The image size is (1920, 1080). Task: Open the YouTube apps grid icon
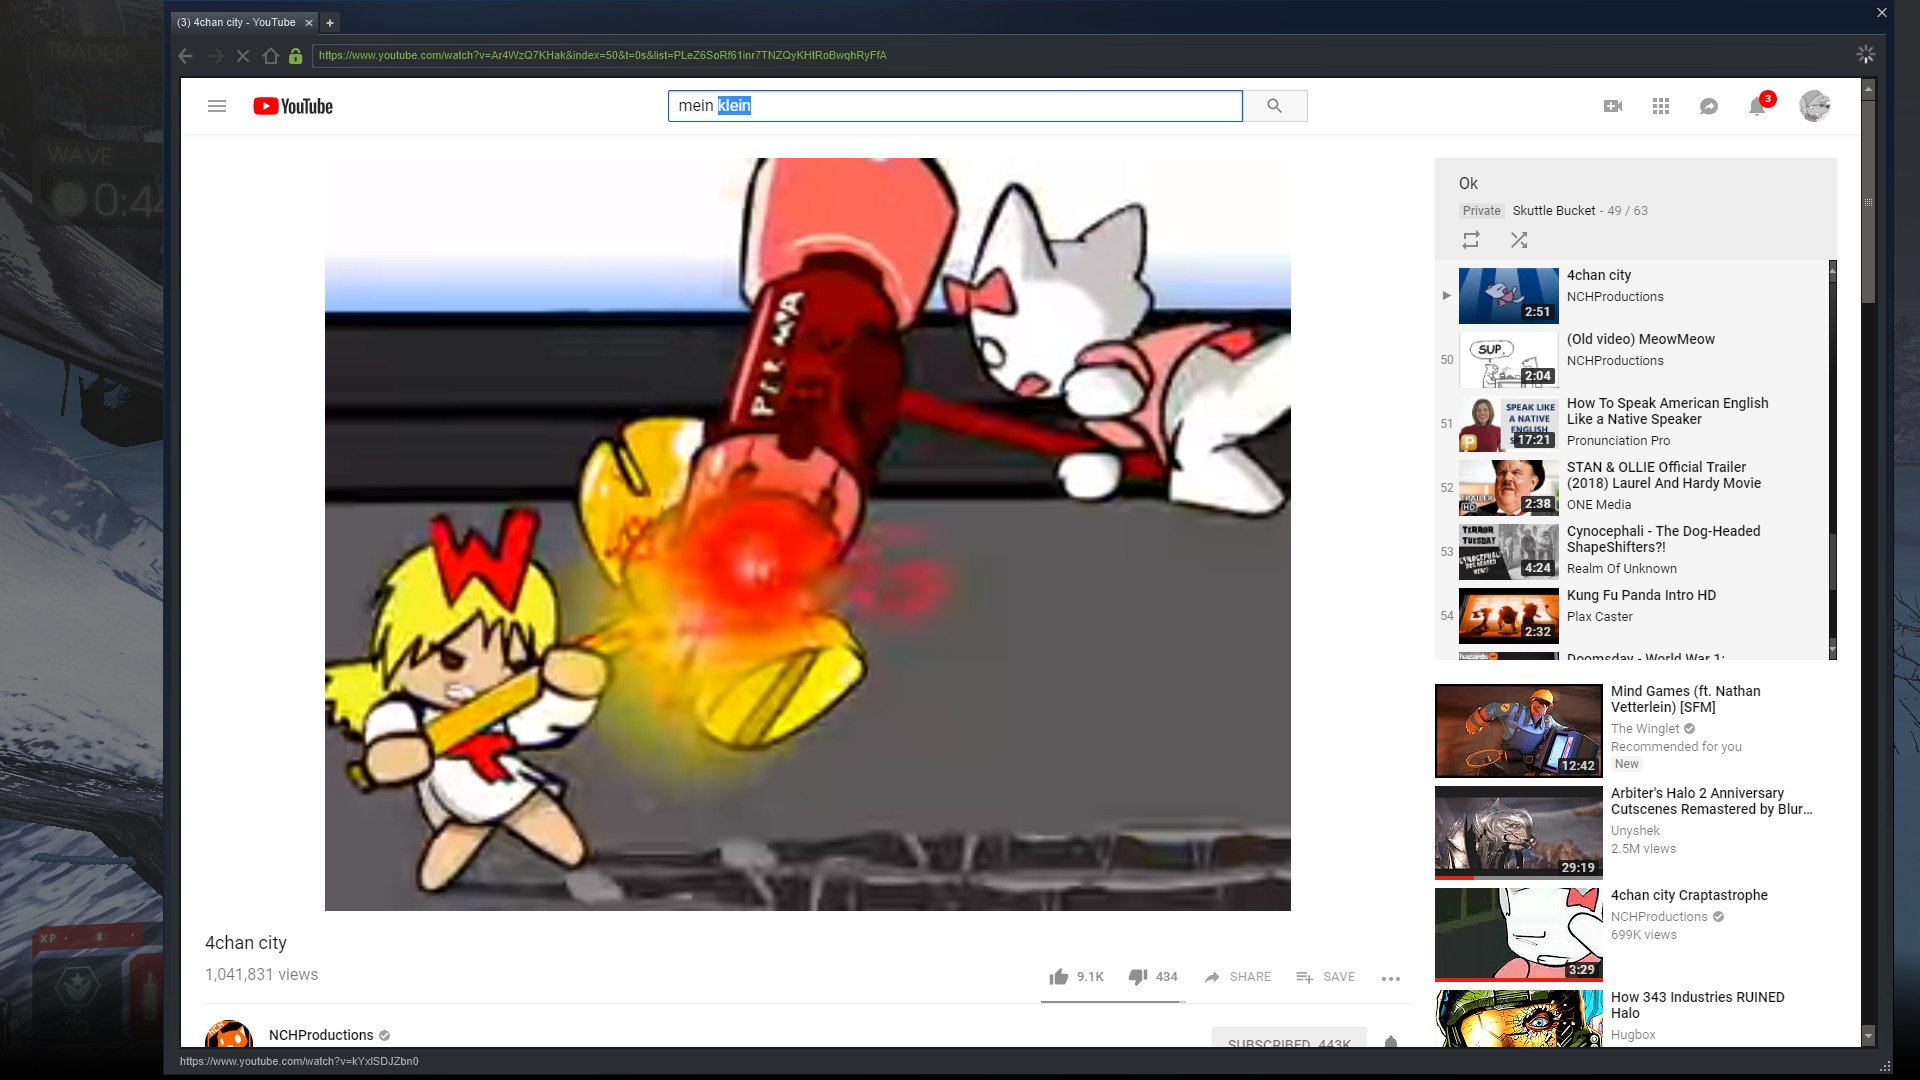click(x=1661, y=106)
